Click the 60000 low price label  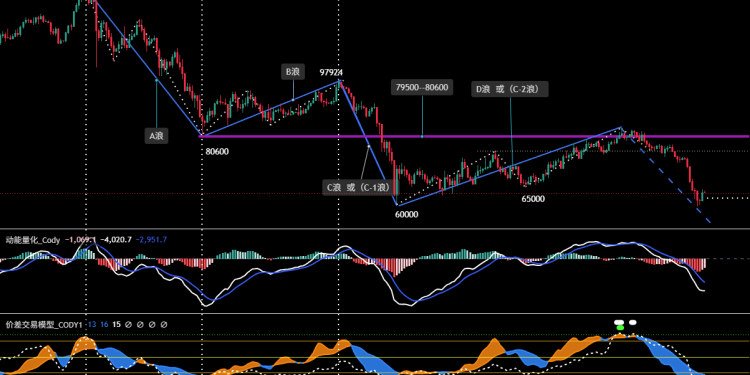tap(407, 215)
